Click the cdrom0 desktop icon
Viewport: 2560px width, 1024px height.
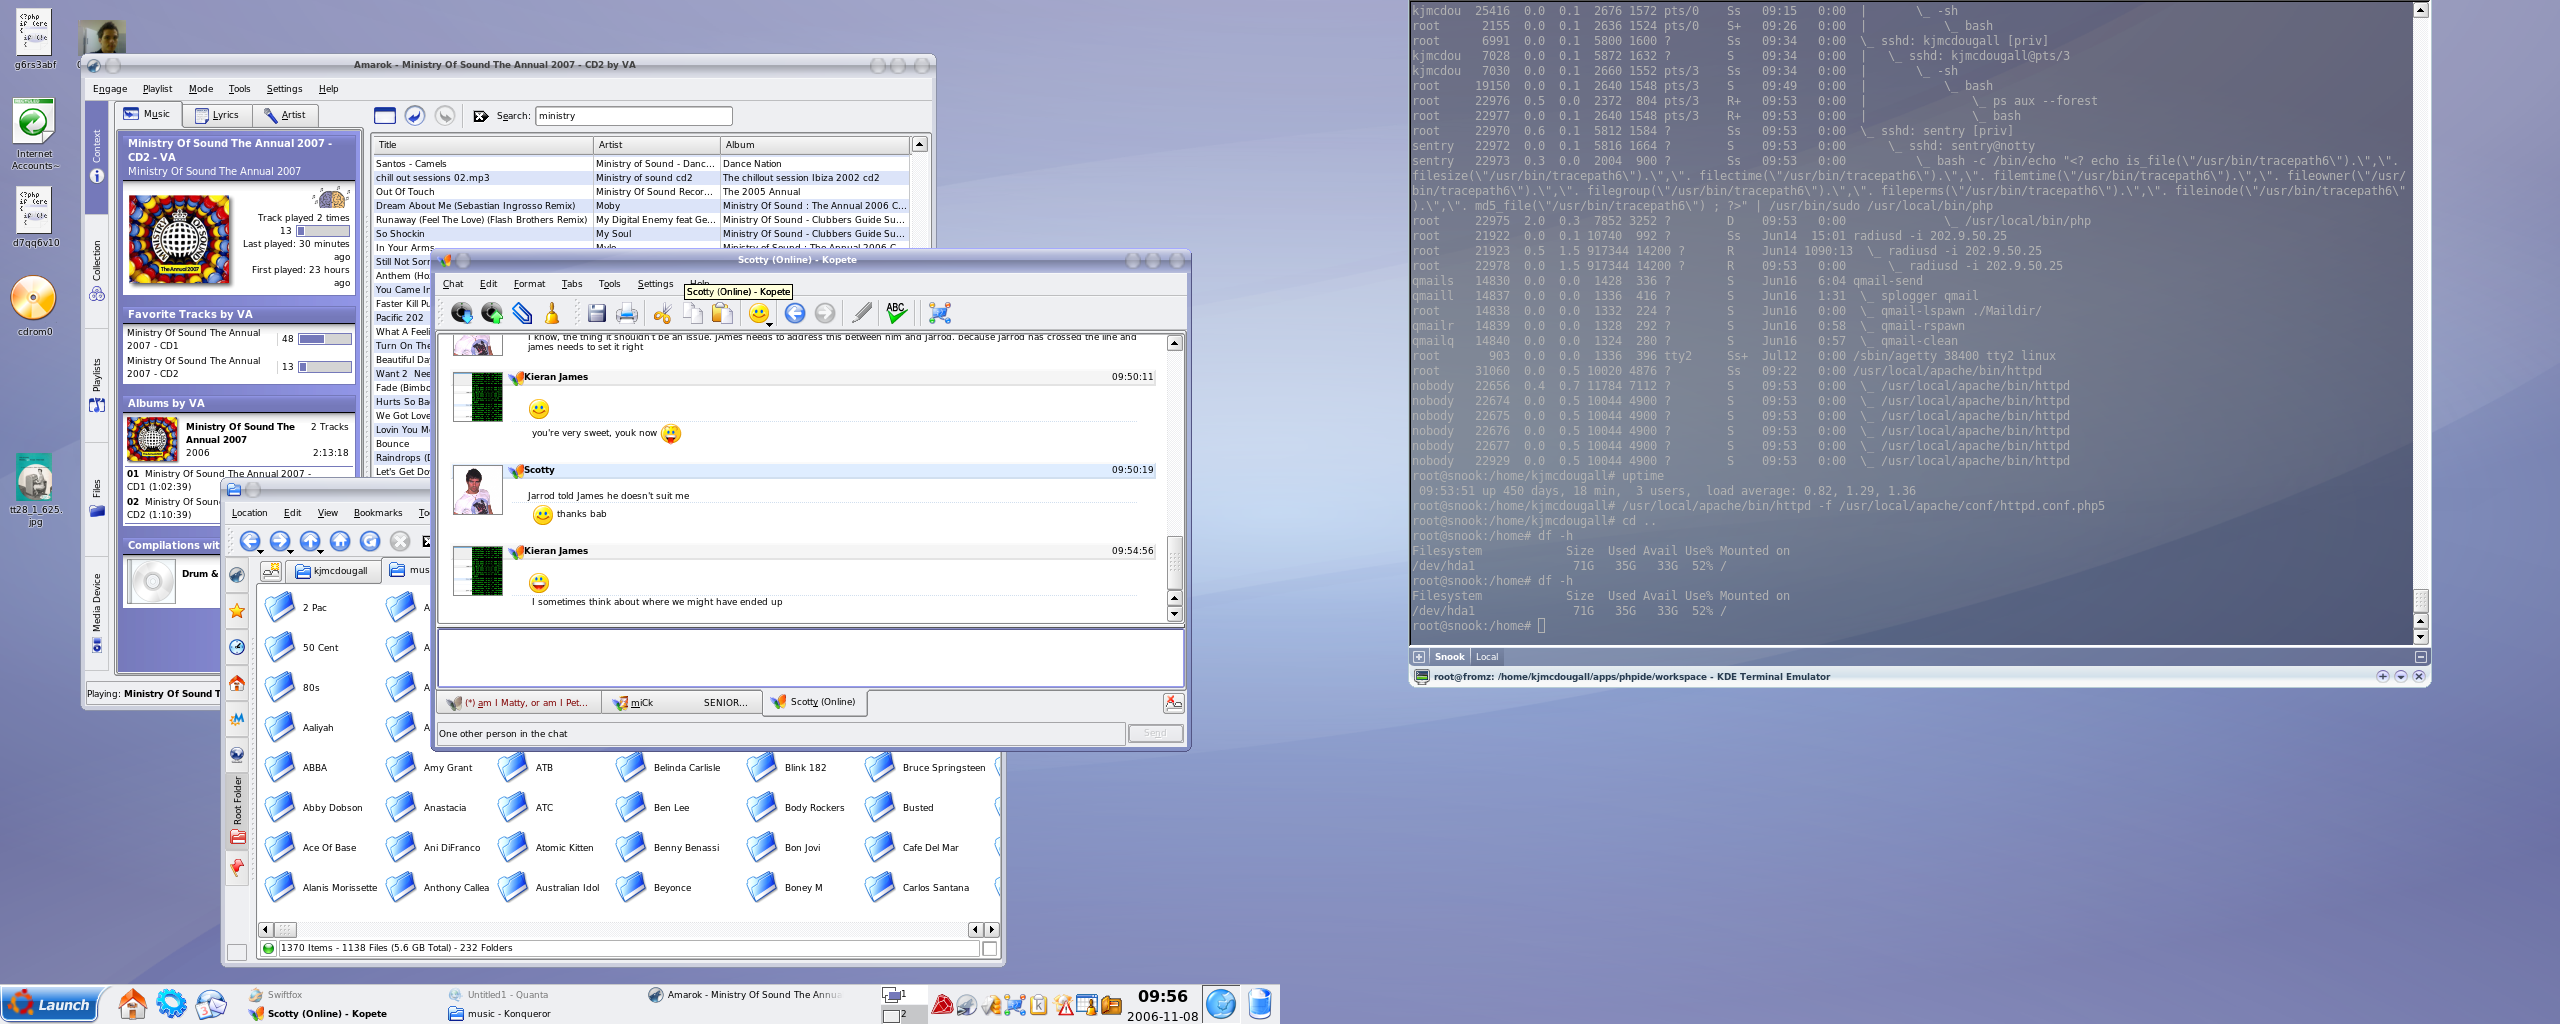click(34, 305)
